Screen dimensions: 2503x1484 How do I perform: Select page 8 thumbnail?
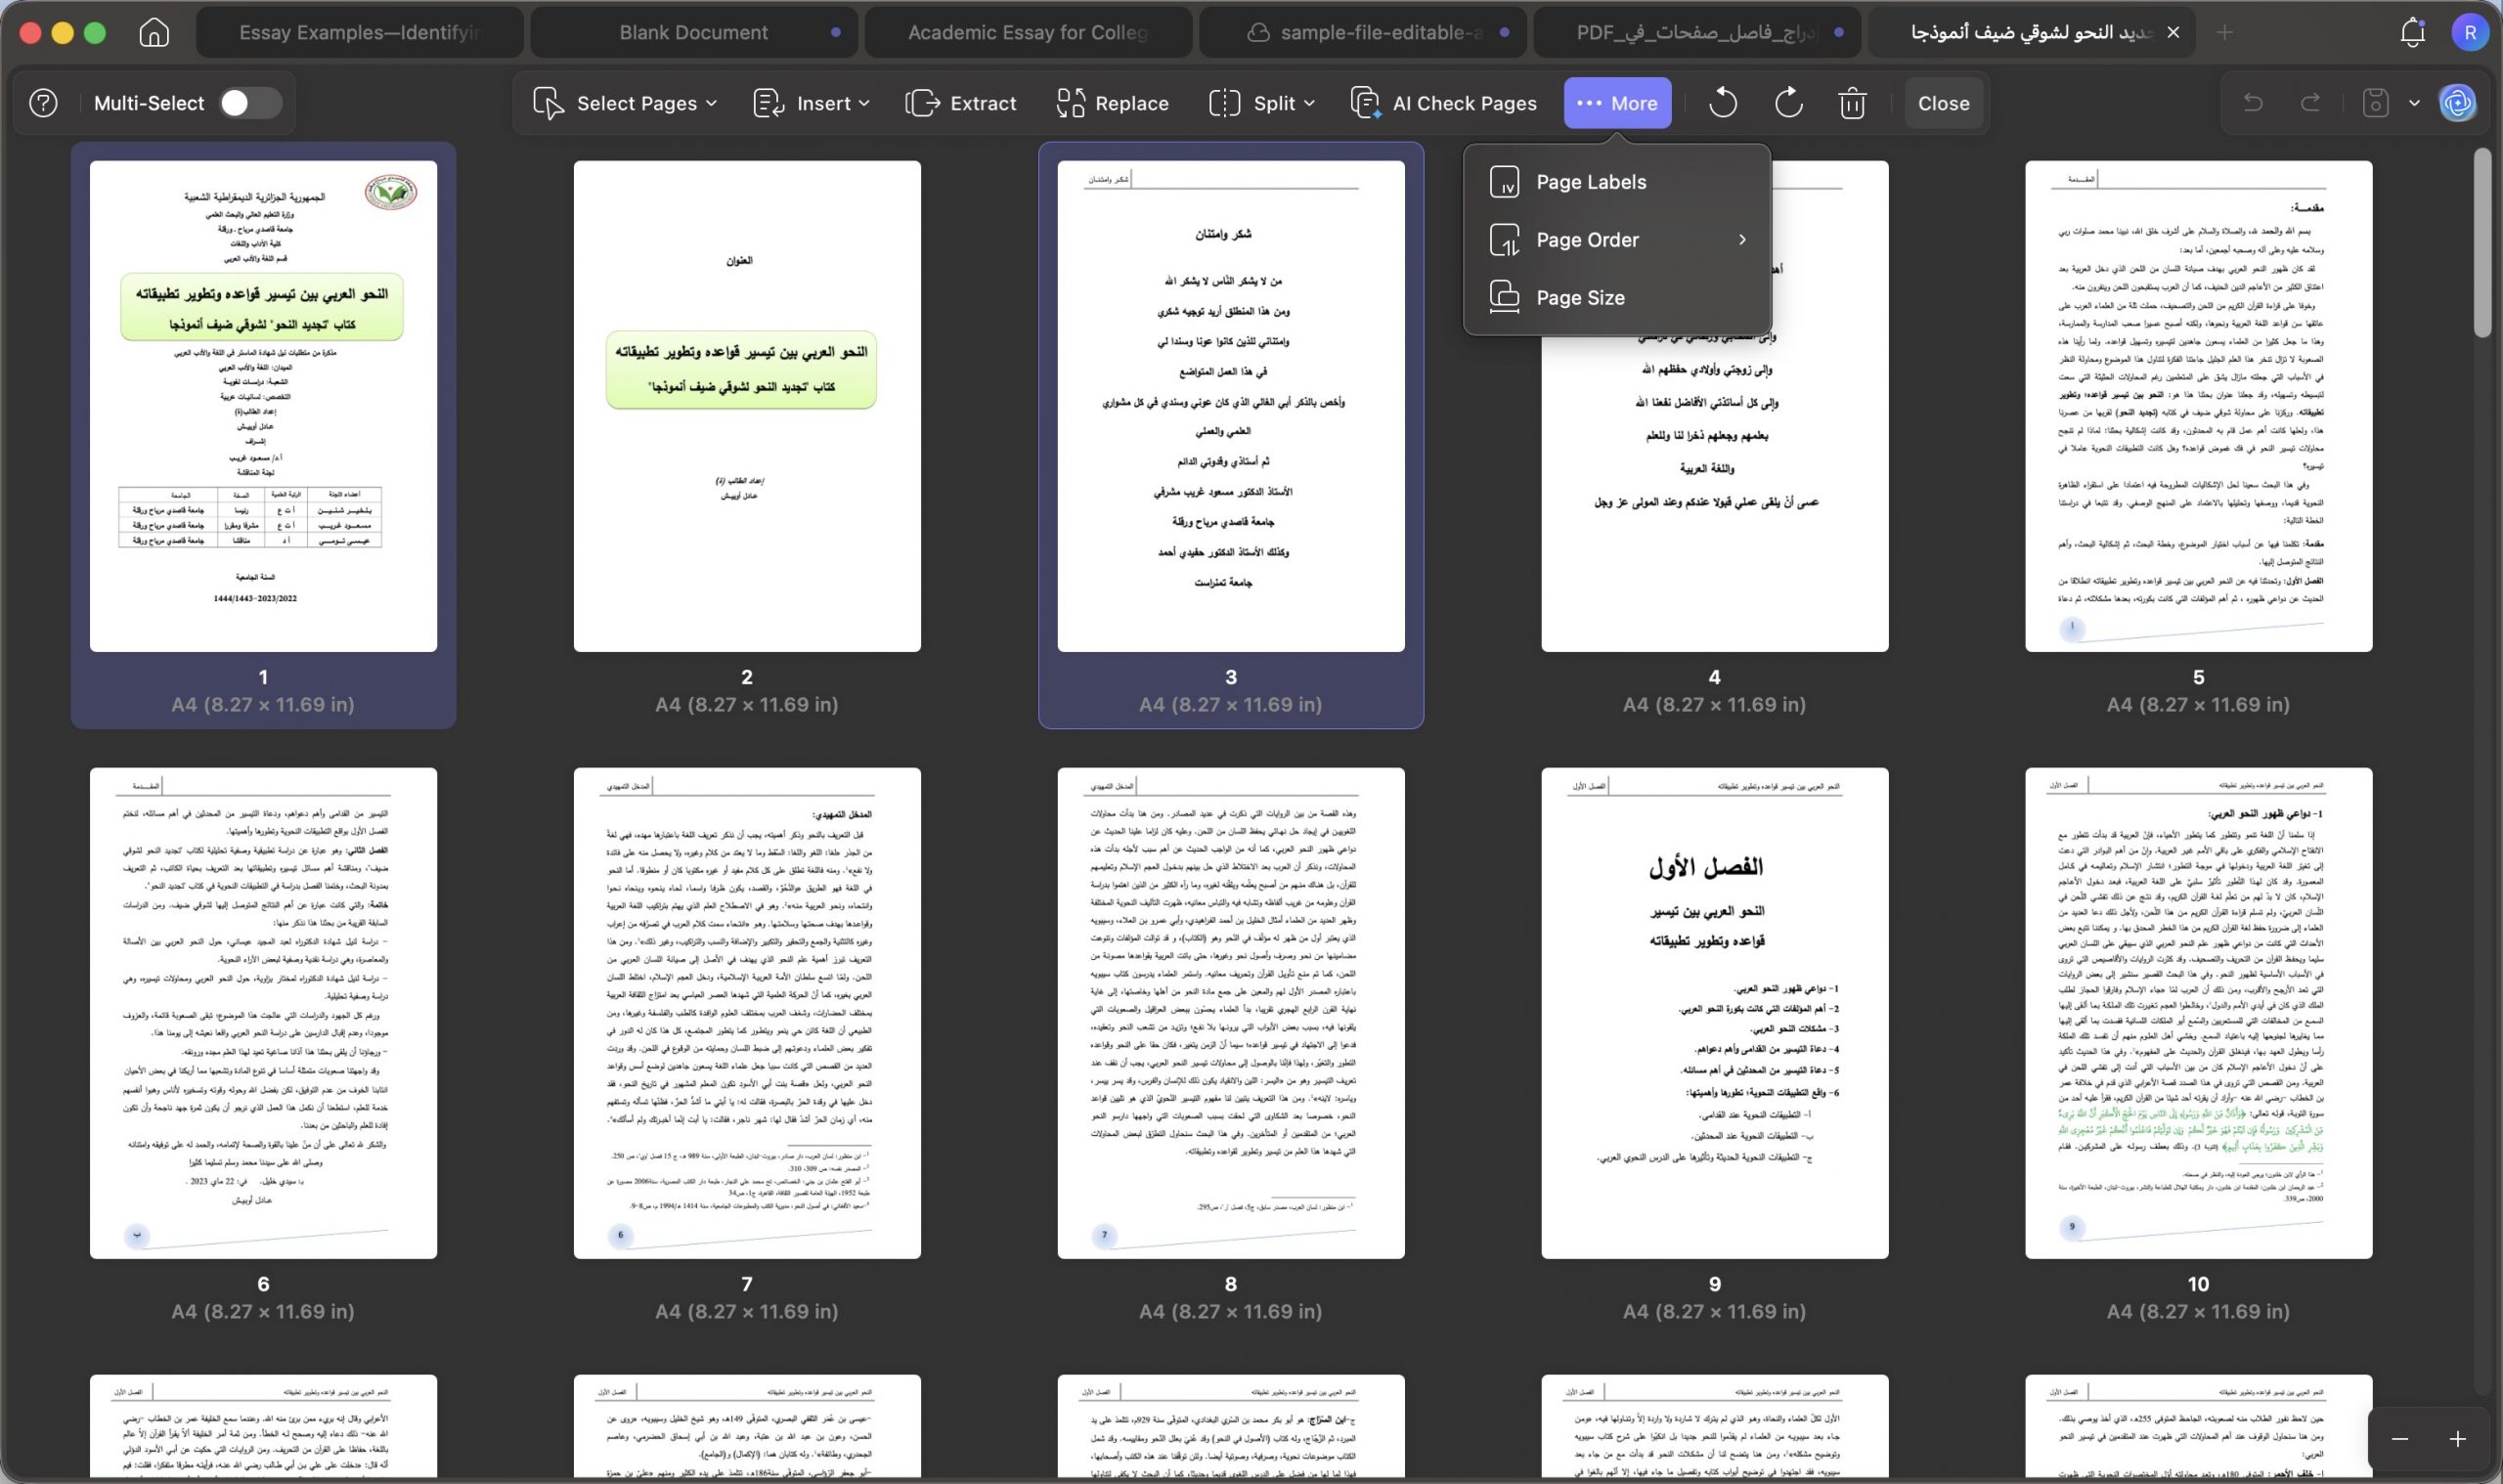(1231, 1013)
